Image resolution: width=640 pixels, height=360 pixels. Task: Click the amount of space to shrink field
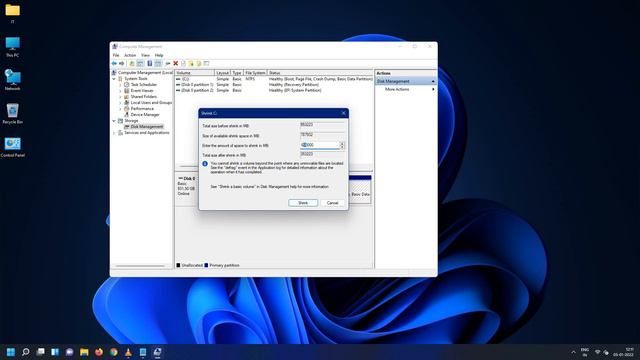(x=320, y=145)
